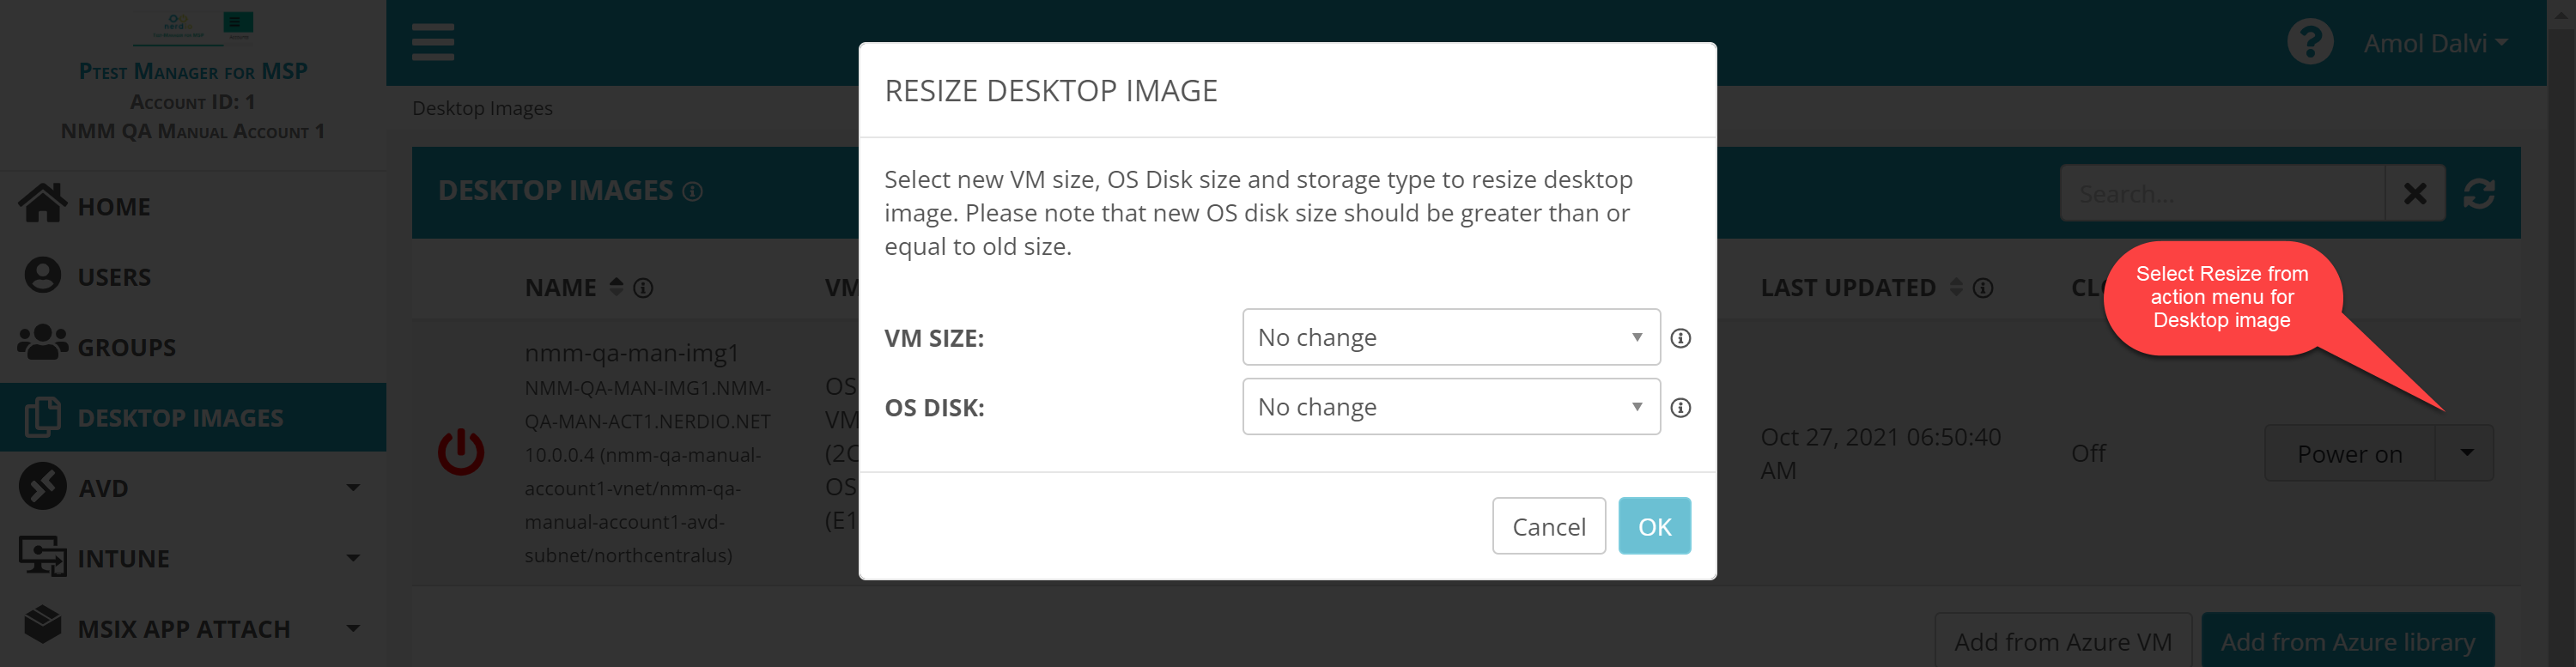This screenshot has height=667, width=2576.
Task: Open the help question mark icon
Action: point(2309,43)
